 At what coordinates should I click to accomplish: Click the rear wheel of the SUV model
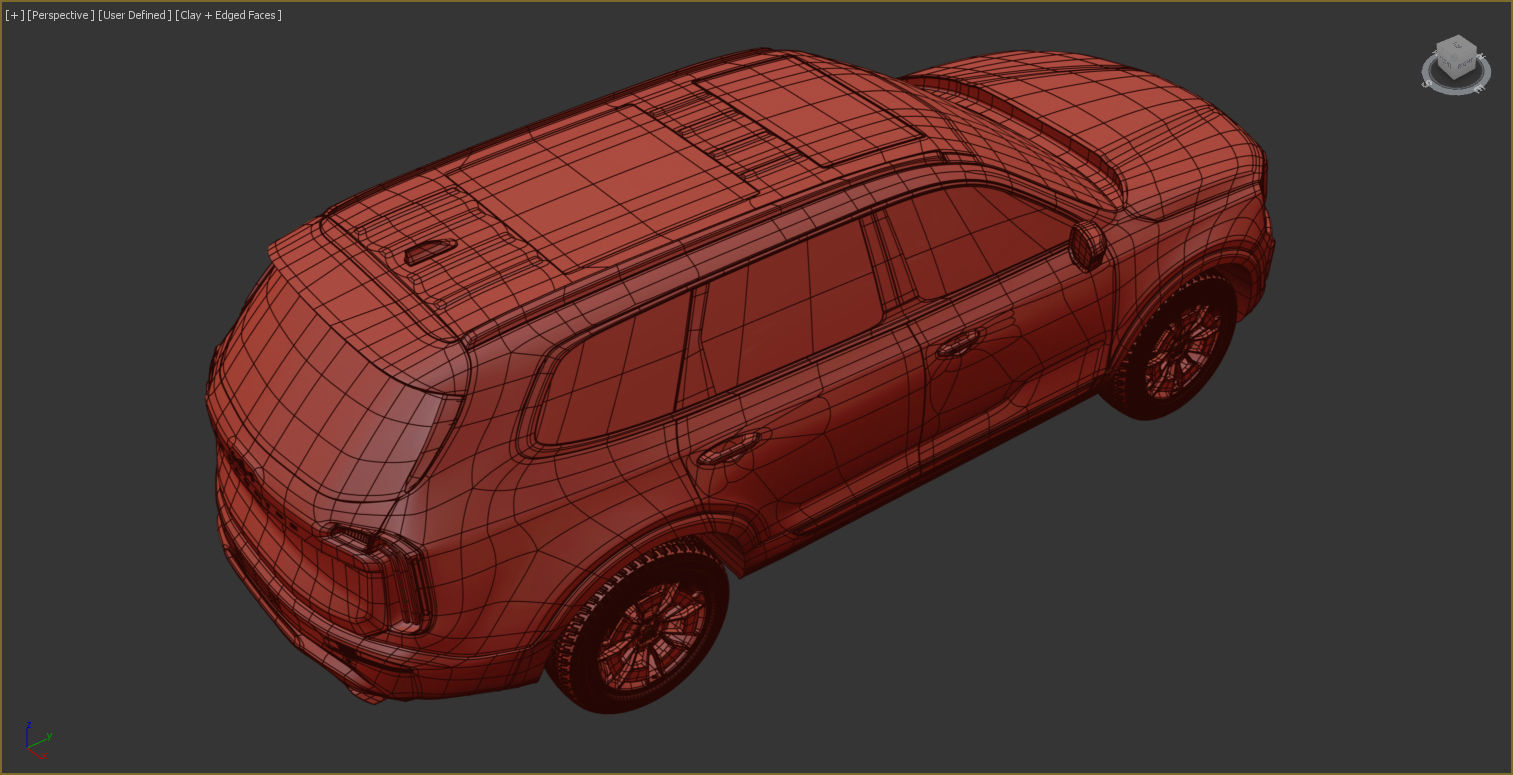(x=641, y=628)
